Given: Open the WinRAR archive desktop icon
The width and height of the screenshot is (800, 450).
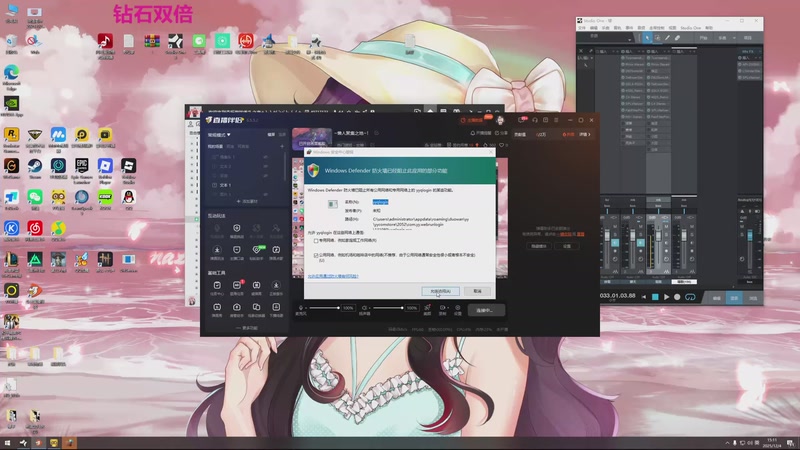Looking at the screenshot, I should (x=152, y=43).
